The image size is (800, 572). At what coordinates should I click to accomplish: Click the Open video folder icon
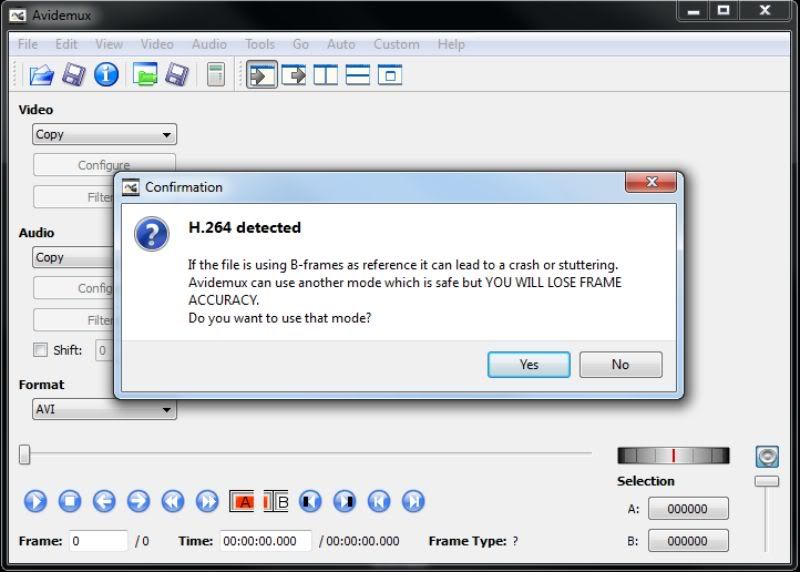pyautogui.click(x=41, y=75)
